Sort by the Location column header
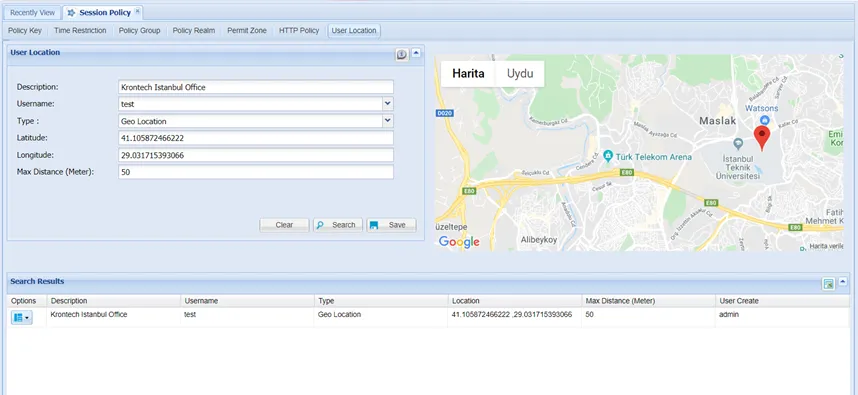This screenshot has height=395, width=858. click(x=515, y=301)
